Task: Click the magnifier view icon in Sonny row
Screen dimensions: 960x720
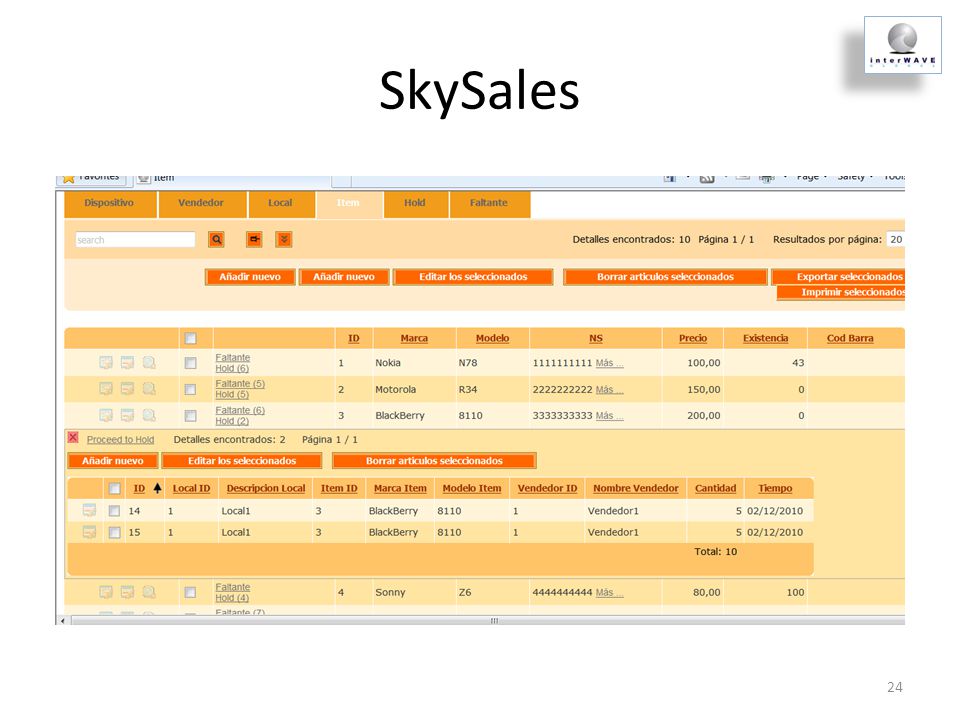Action: [149, 592]
